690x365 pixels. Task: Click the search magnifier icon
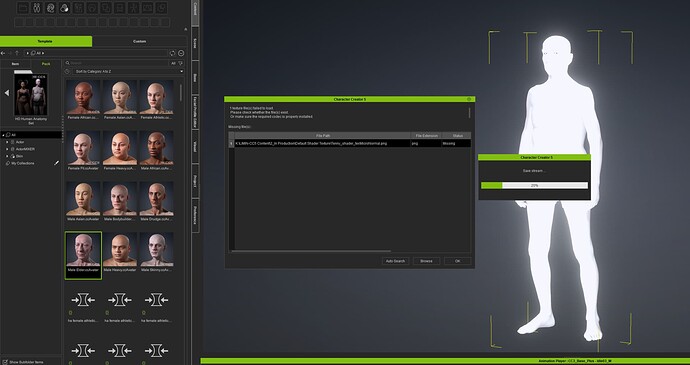coord(67,63)
